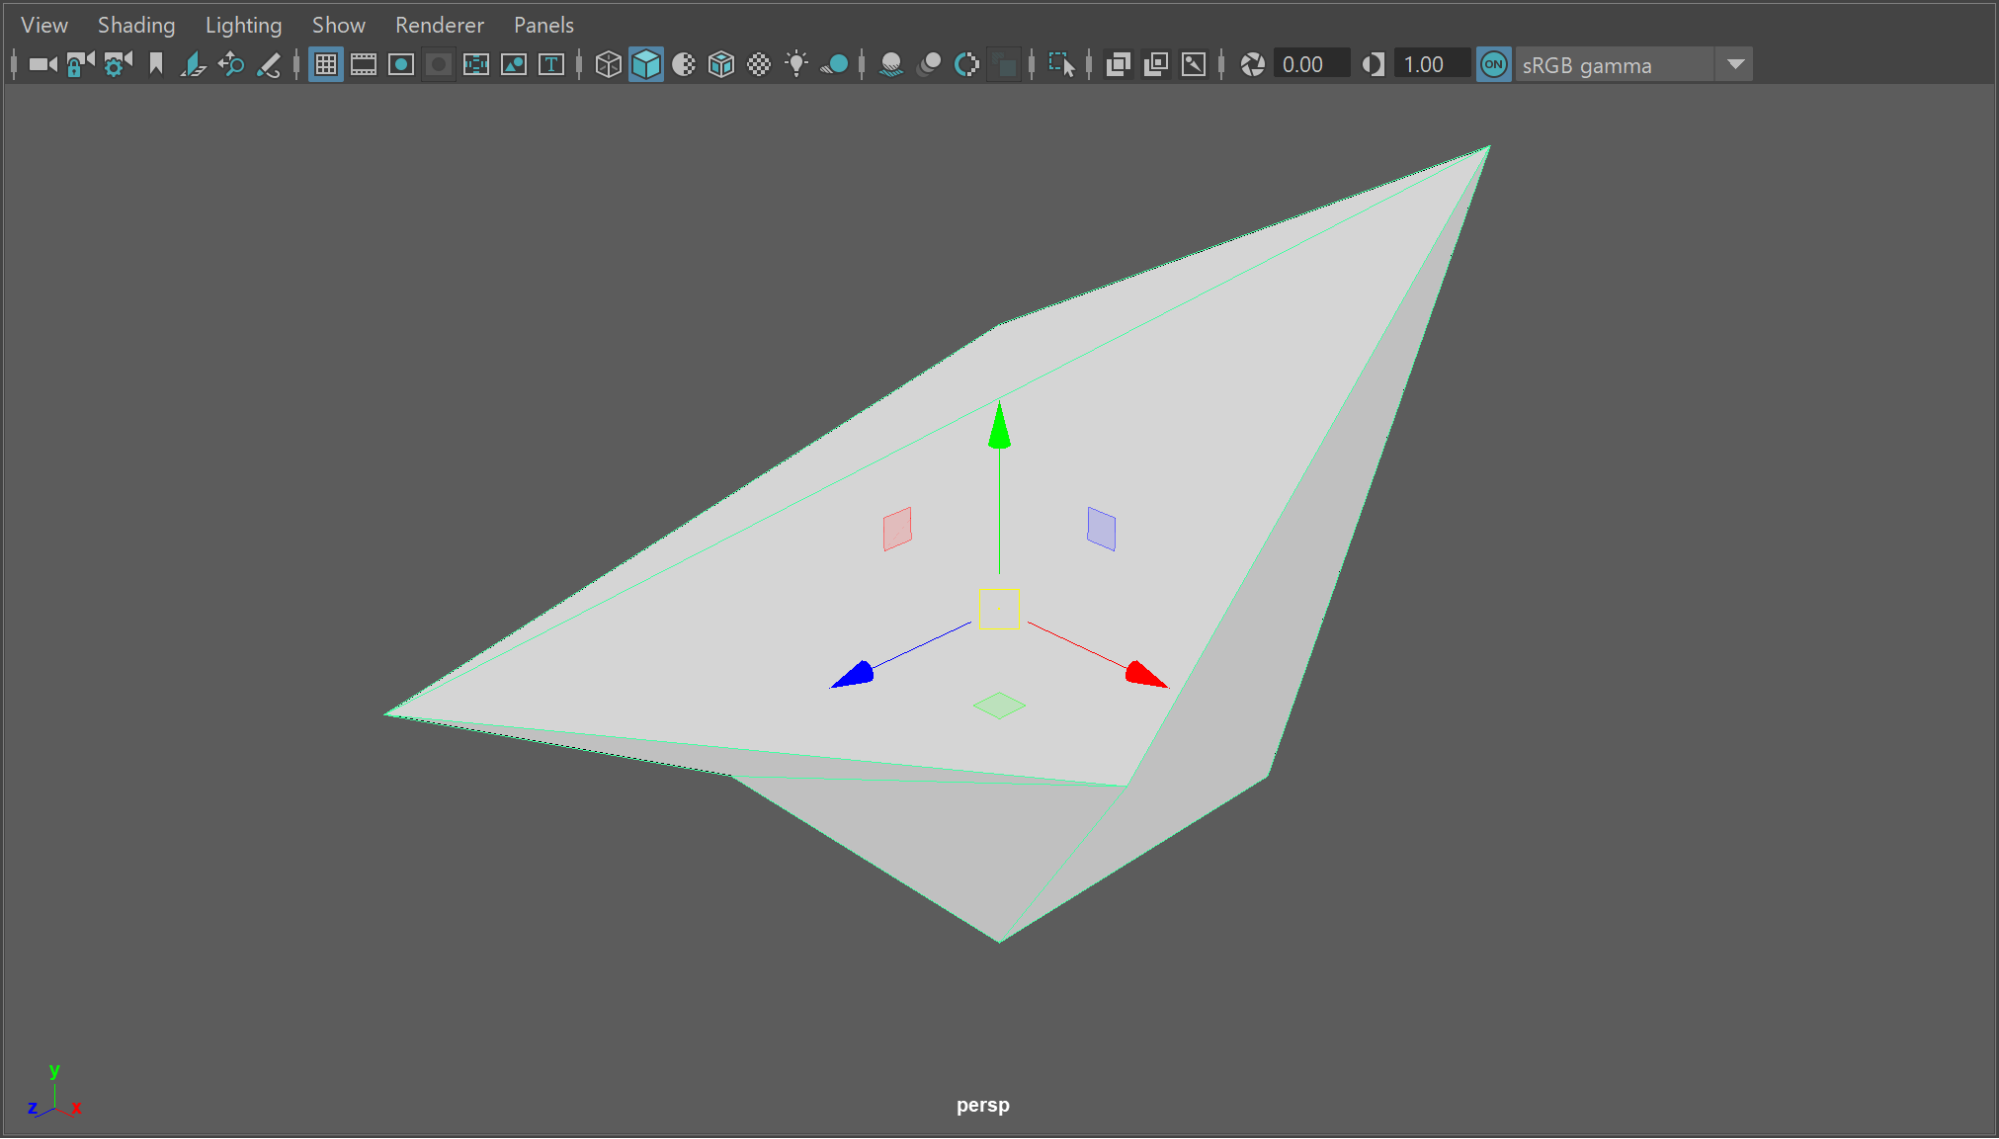
Task: Open the sRGB gamma dropdown arrow
Action: tap(1736, 65)
